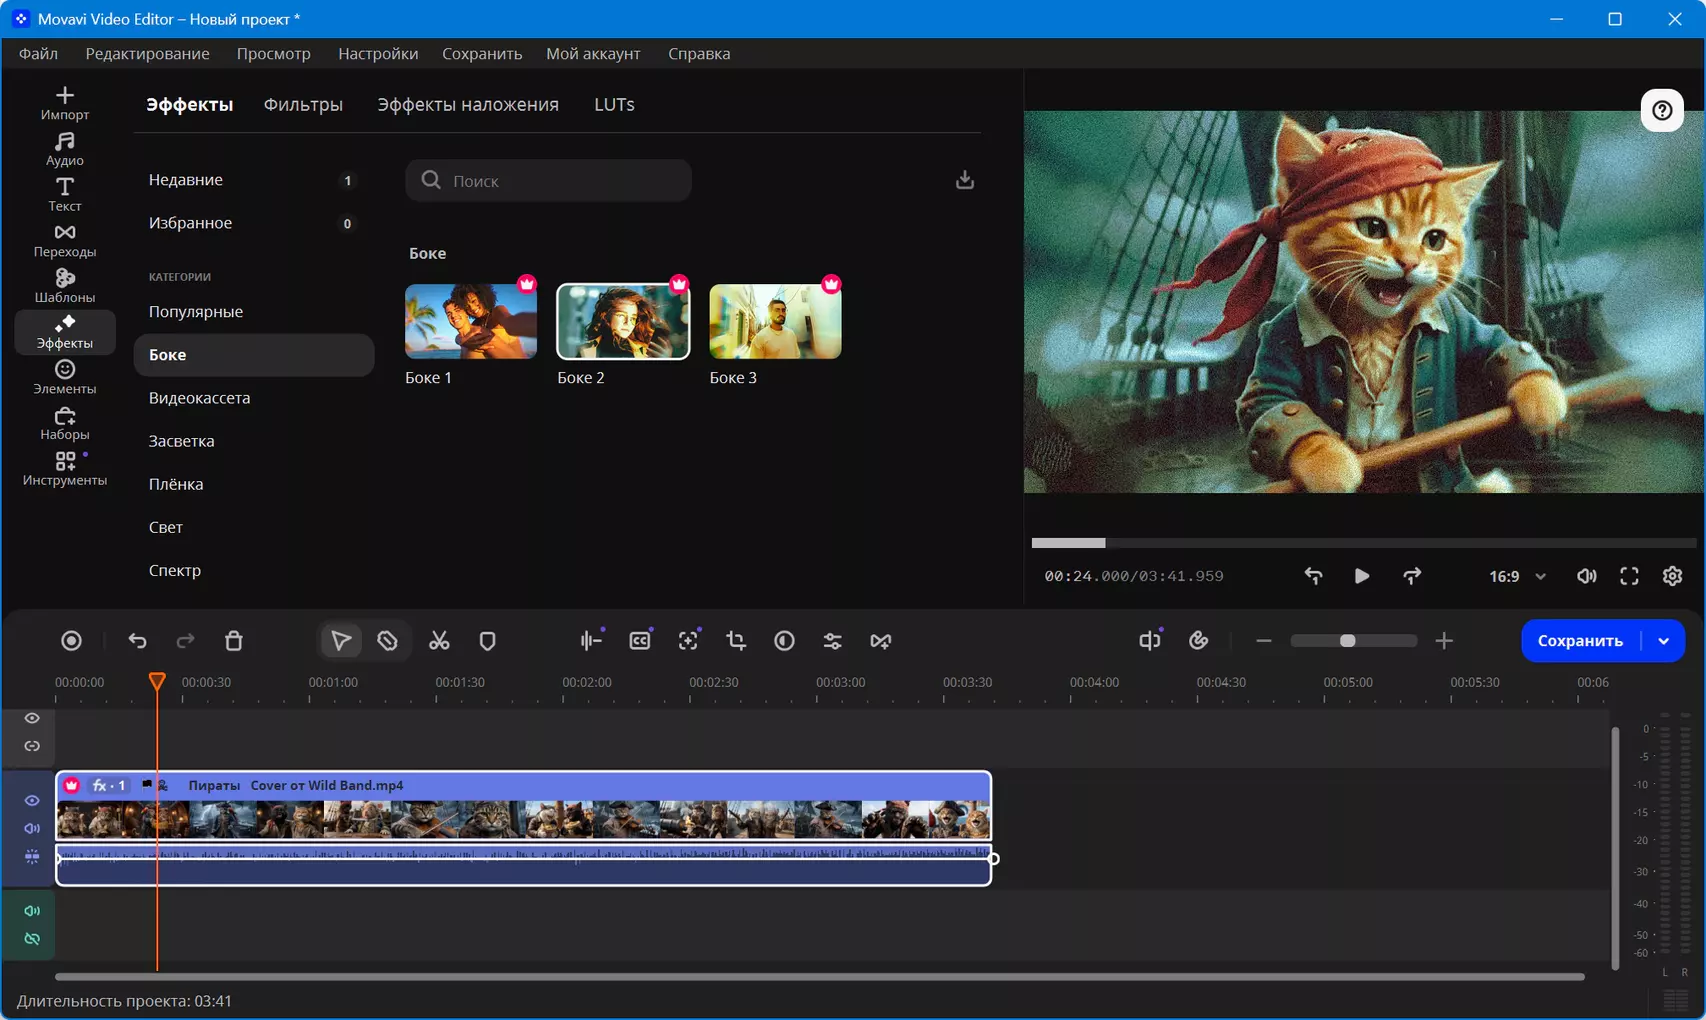Screen dimensions: 1706x1020
Task: Delete the selected clip with trash icon
Action: pos(233,641)
